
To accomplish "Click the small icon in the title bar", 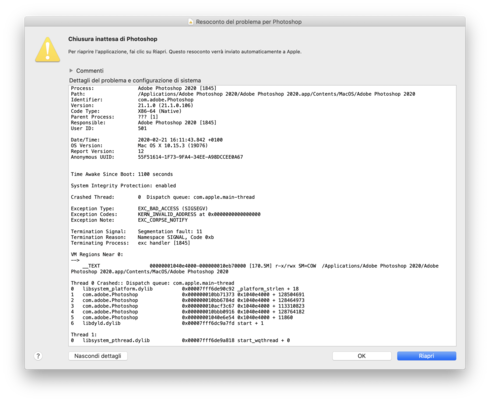I will [x=191, y=22].
